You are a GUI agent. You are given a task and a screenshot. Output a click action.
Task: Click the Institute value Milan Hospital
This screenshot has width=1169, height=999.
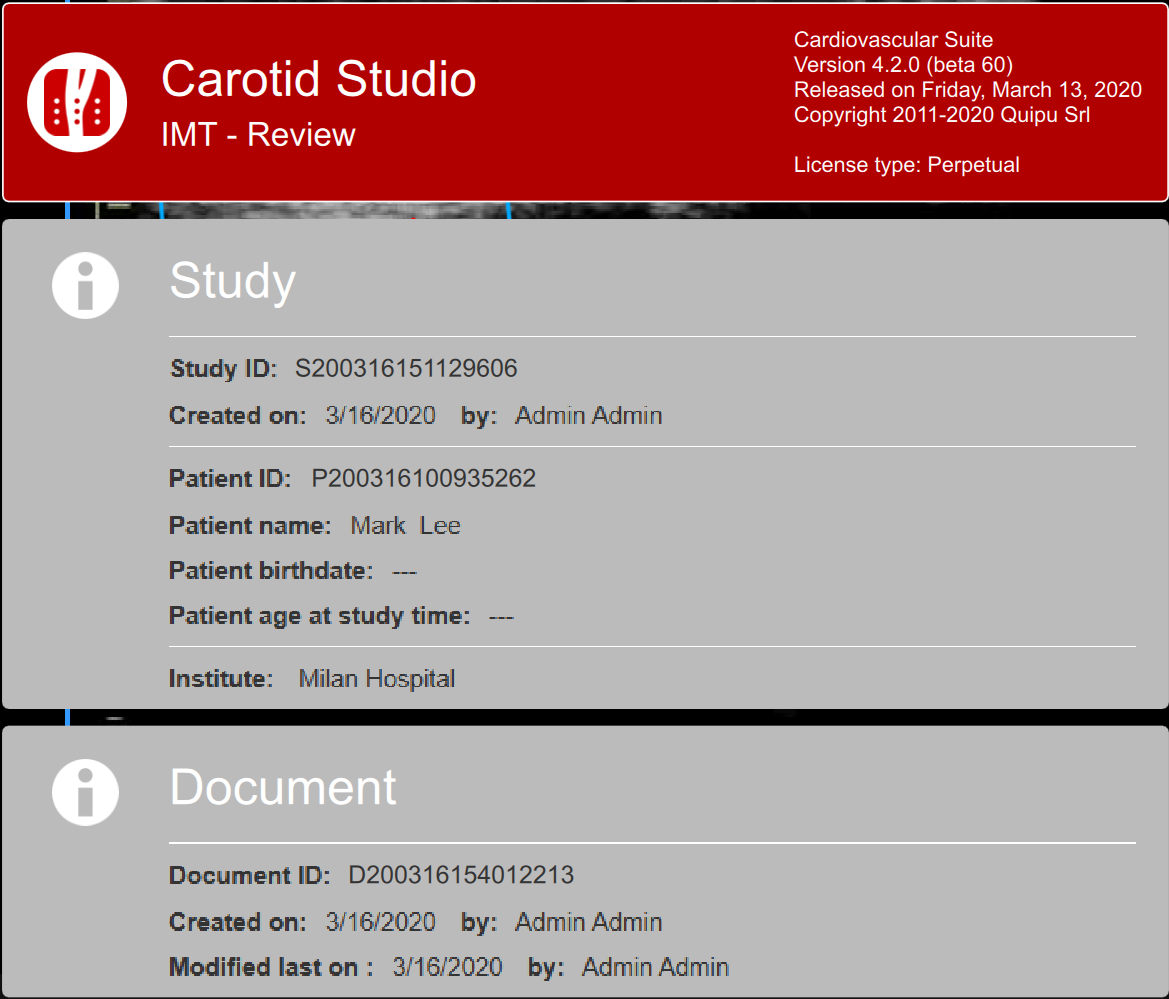click(377, 679)
